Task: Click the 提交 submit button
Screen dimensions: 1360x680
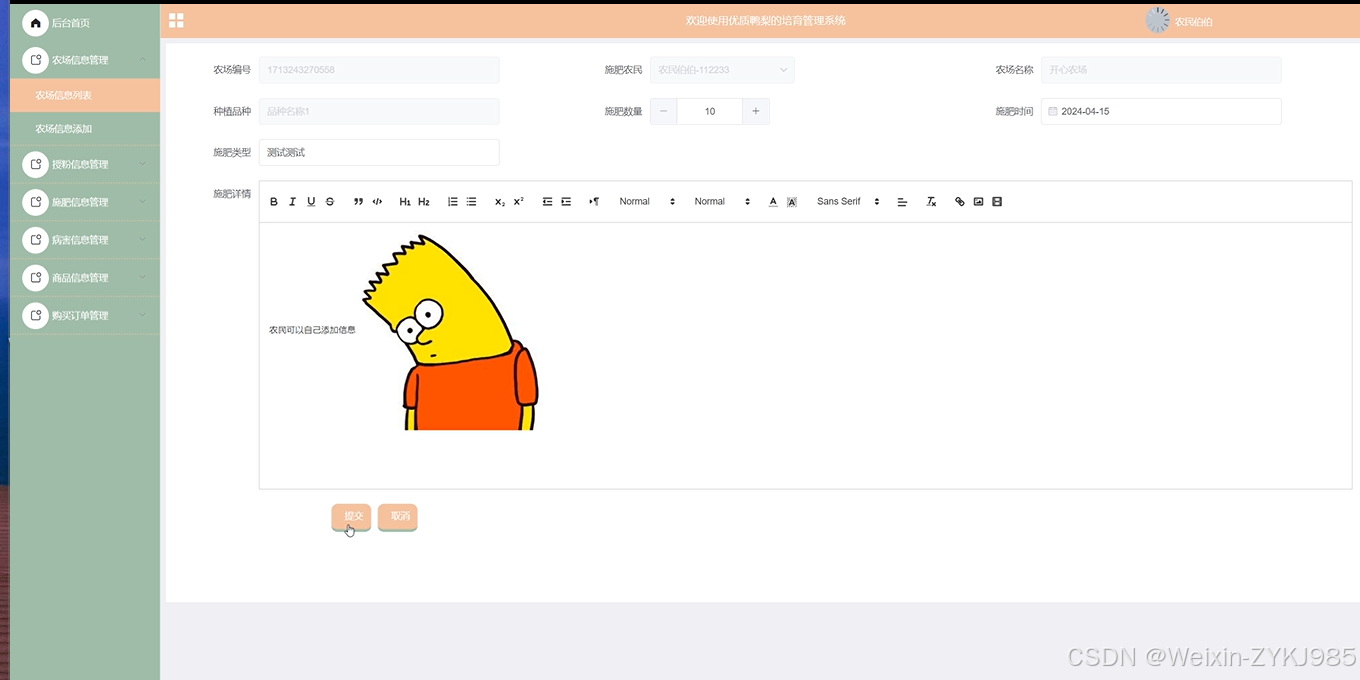Action: pyautogui.click(x=351, y=516)
